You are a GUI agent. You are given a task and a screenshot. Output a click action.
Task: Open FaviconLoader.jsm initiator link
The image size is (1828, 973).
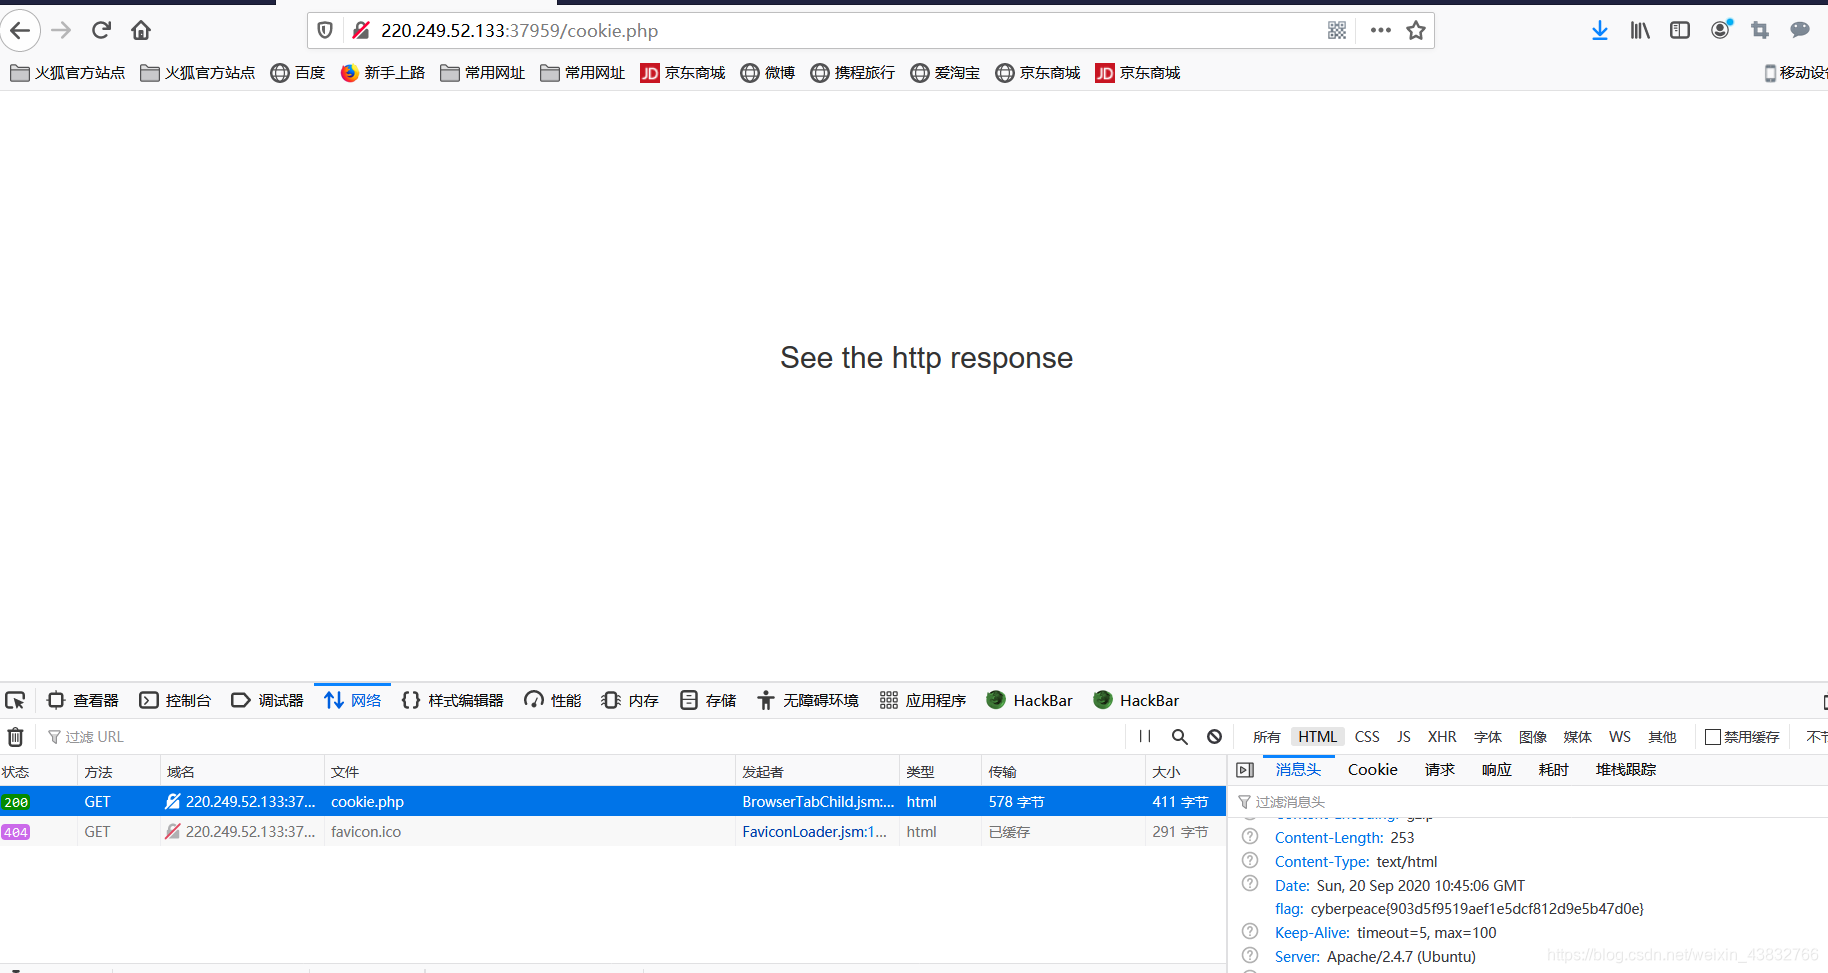coord(814,832)
